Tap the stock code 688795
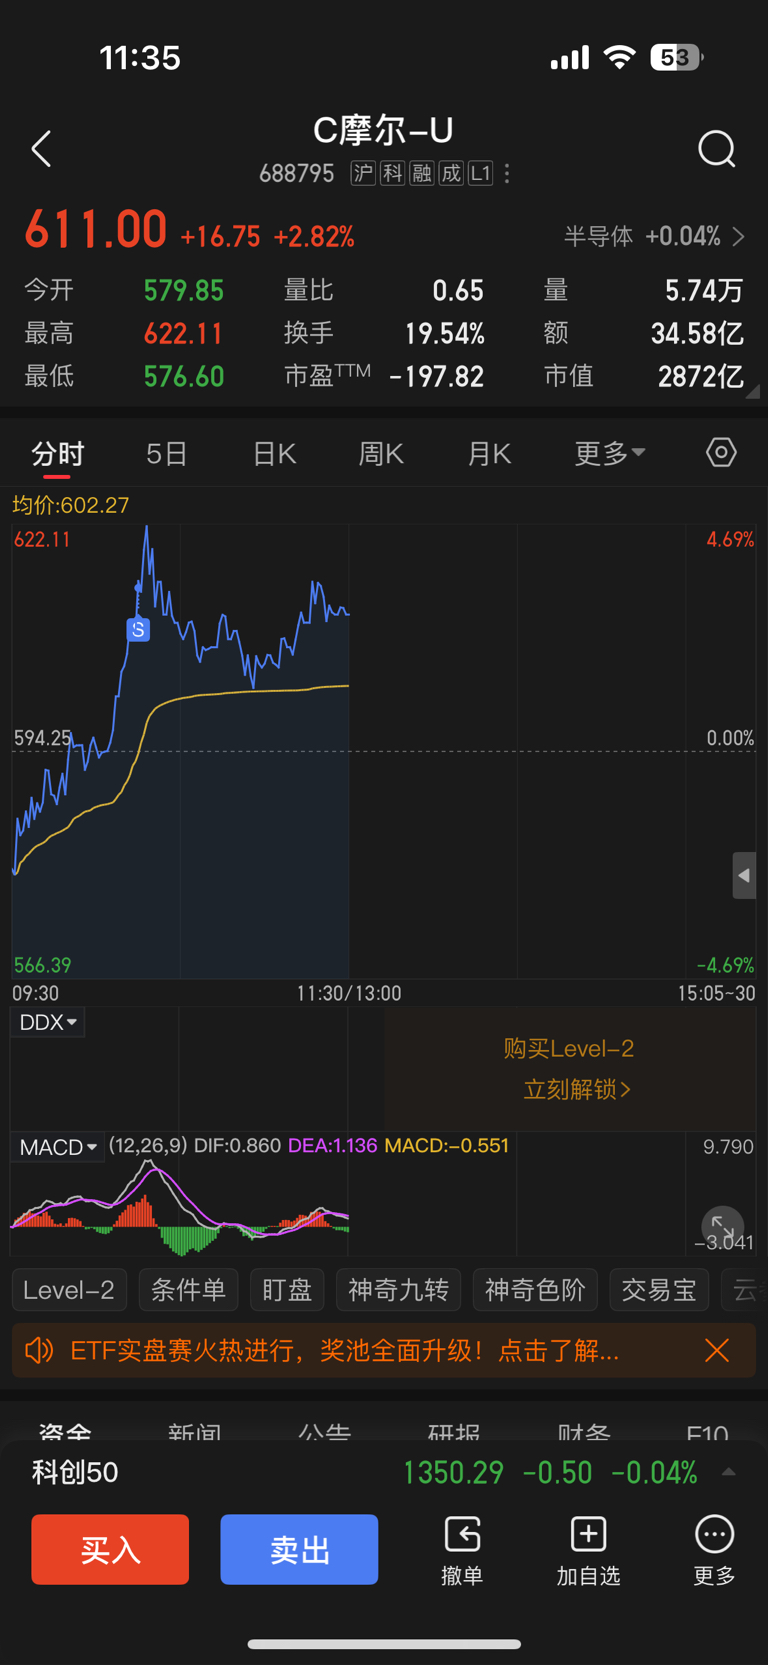Screen dimensions: 769x1665 click(296, 174)
